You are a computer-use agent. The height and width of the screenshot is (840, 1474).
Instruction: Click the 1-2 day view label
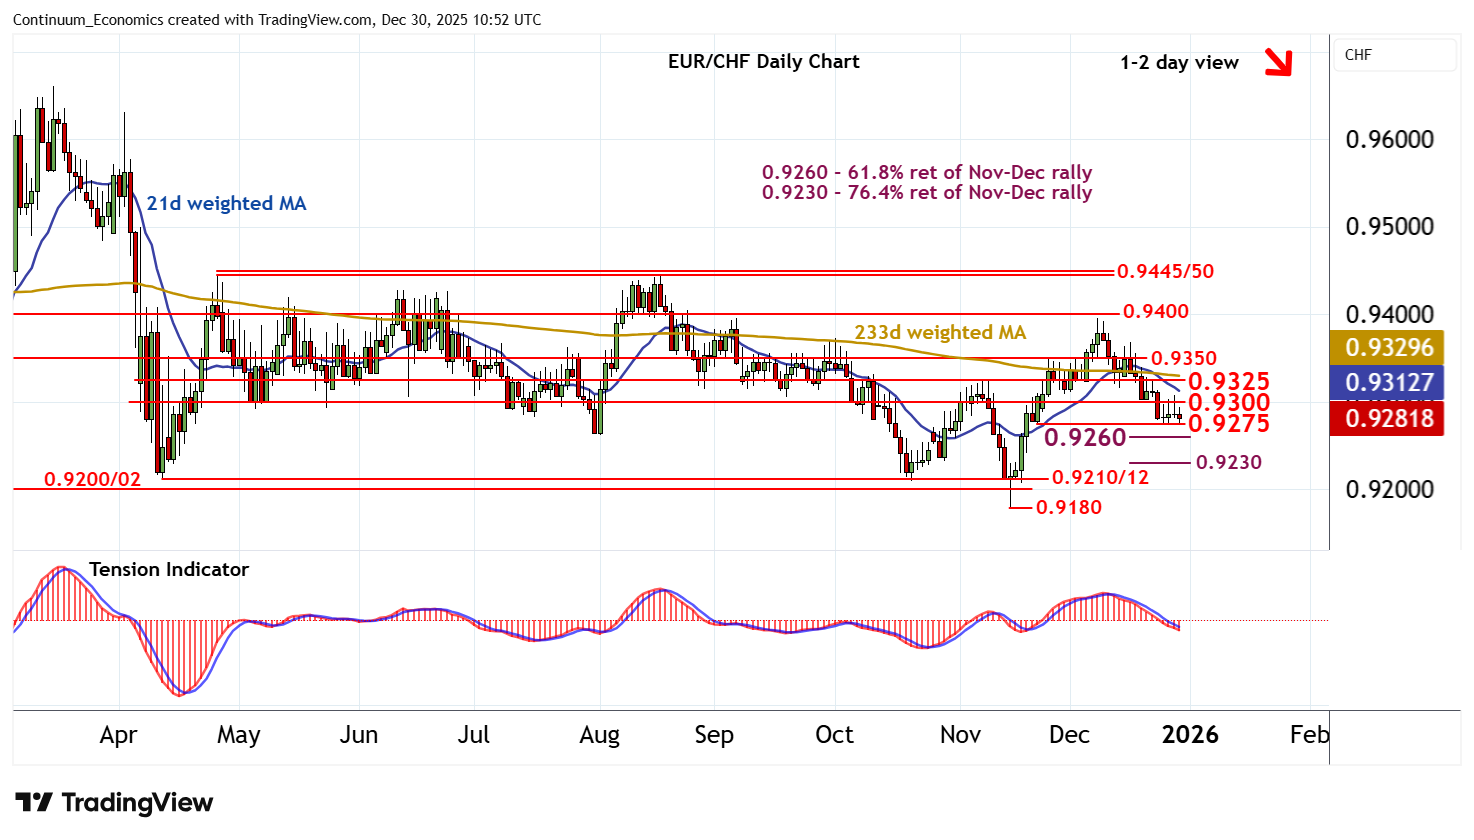point(1179,63)
